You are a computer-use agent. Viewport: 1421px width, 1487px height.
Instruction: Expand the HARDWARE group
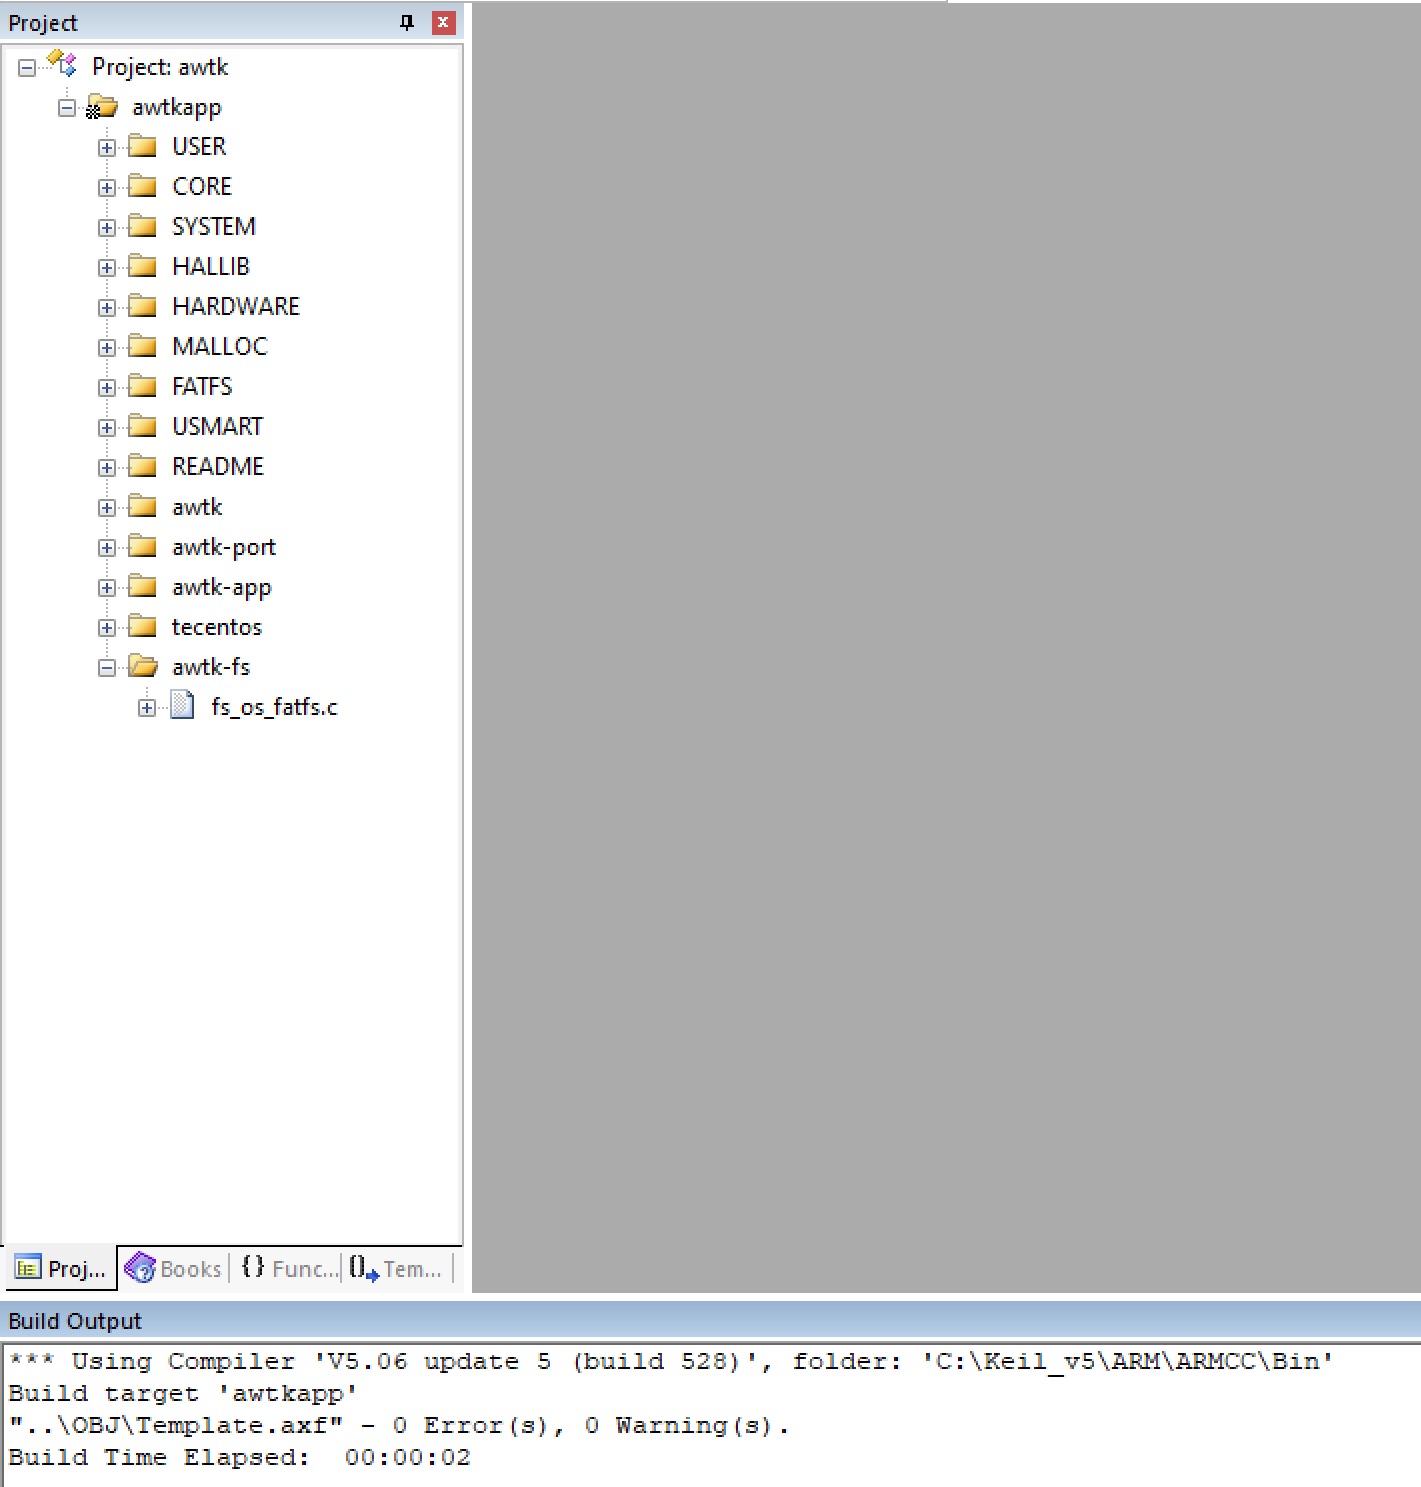click(107, 308)
